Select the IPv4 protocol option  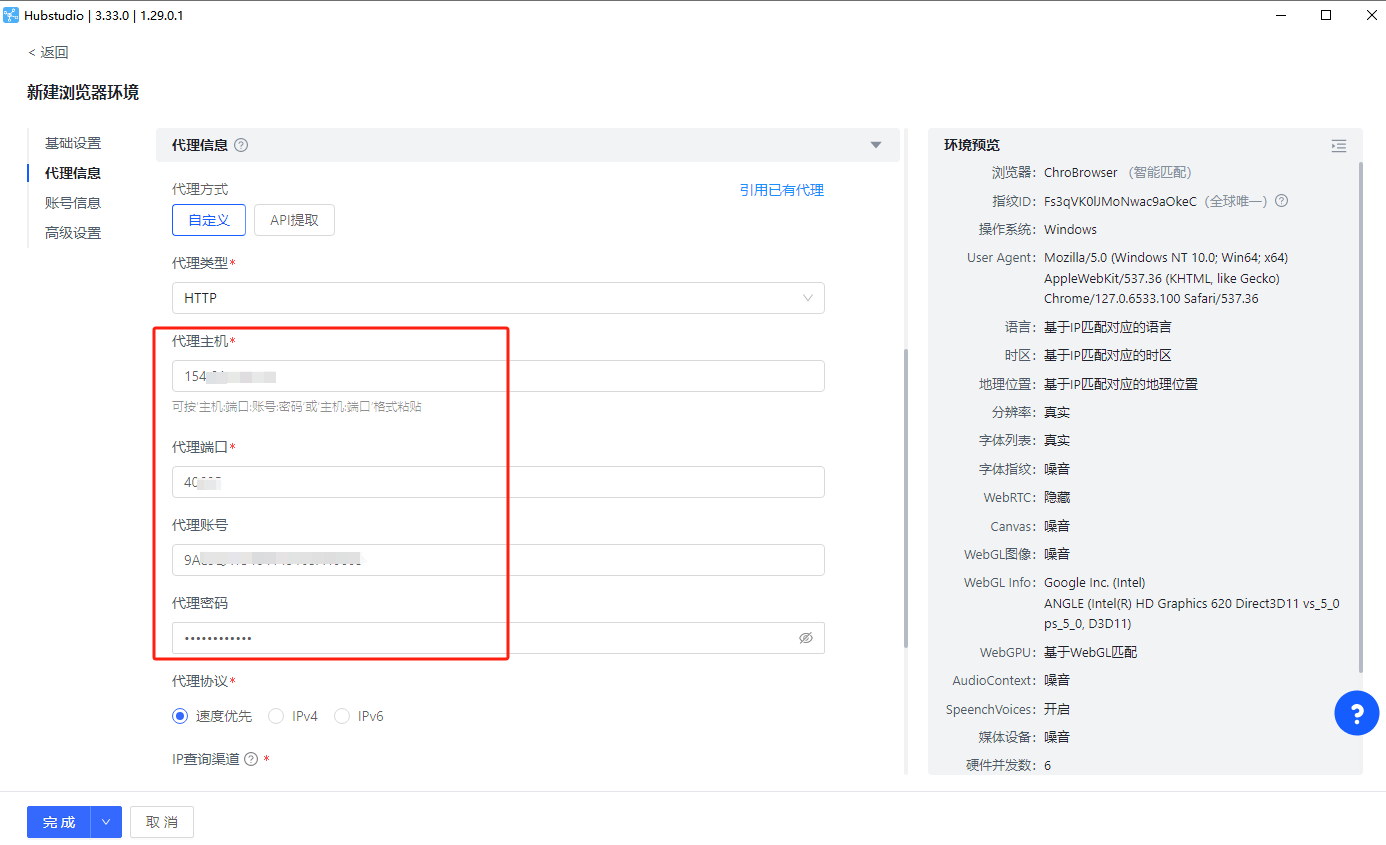[276, 716]
